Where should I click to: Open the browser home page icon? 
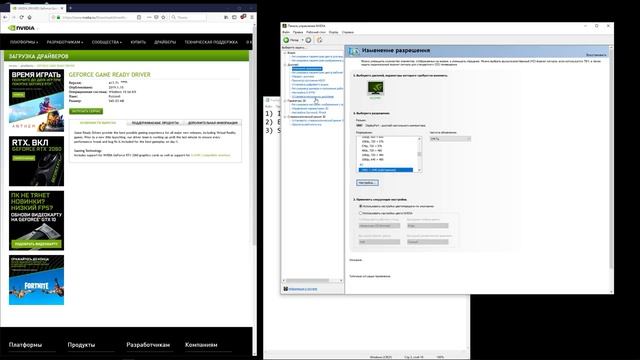[x=29, y=18]
